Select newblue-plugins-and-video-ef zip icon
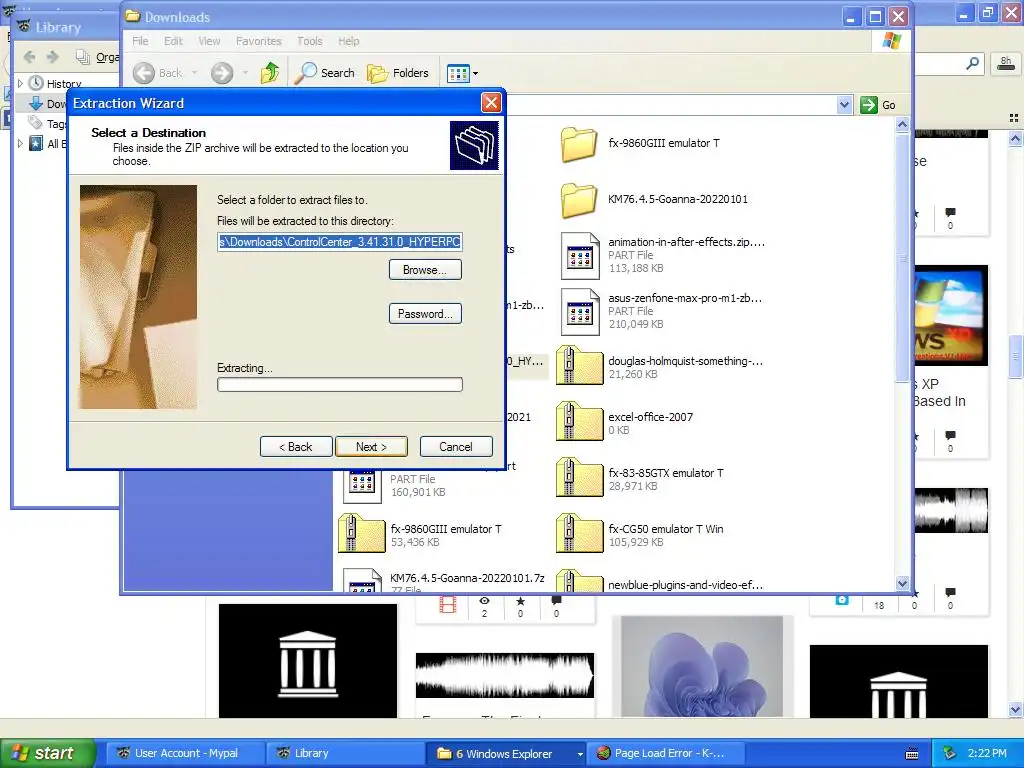The image size is (1024, 768). pyautogui.click(x=579, y=581)
